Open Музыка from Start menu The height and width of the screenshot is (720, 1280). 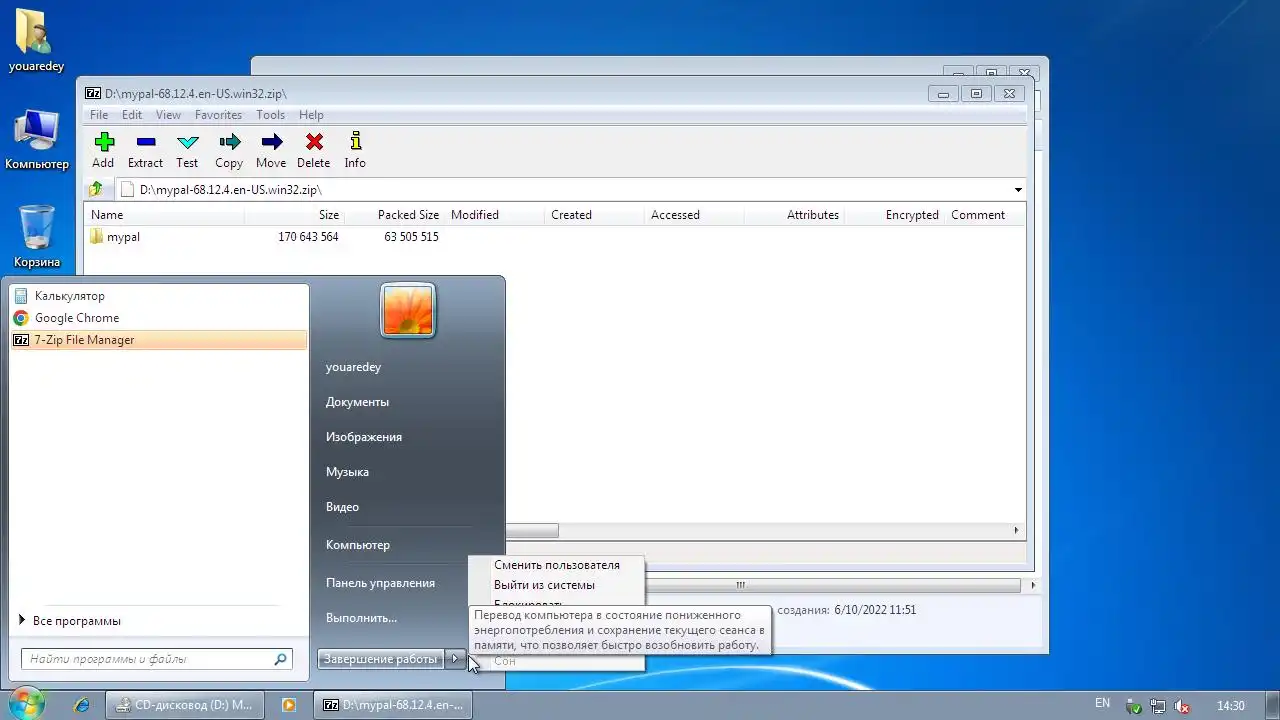click(347, 472)
